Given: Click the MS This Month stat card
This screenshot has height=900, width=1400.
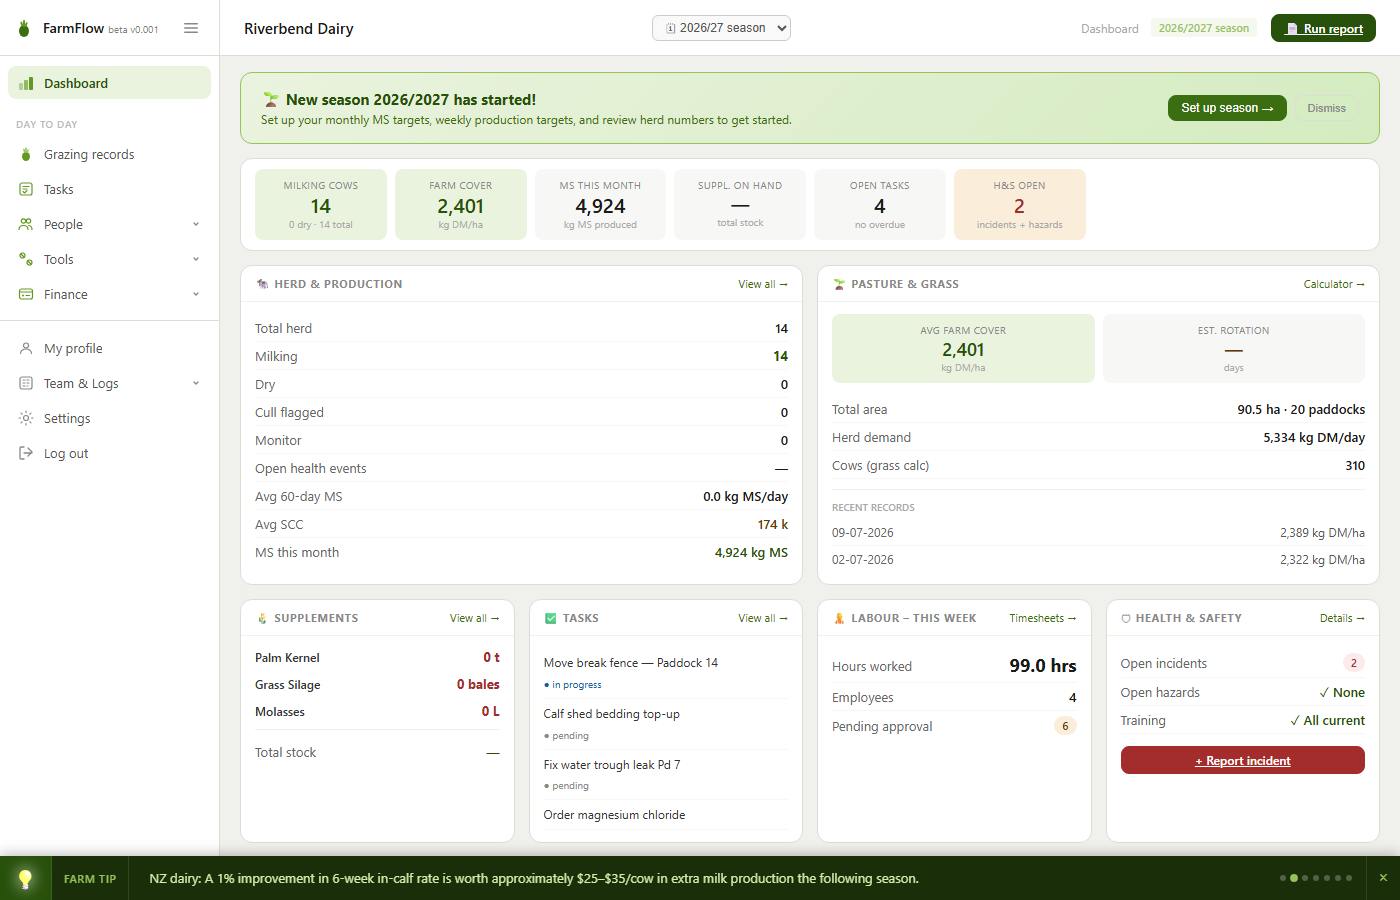Looking at the screenshot, I should 600,204.
